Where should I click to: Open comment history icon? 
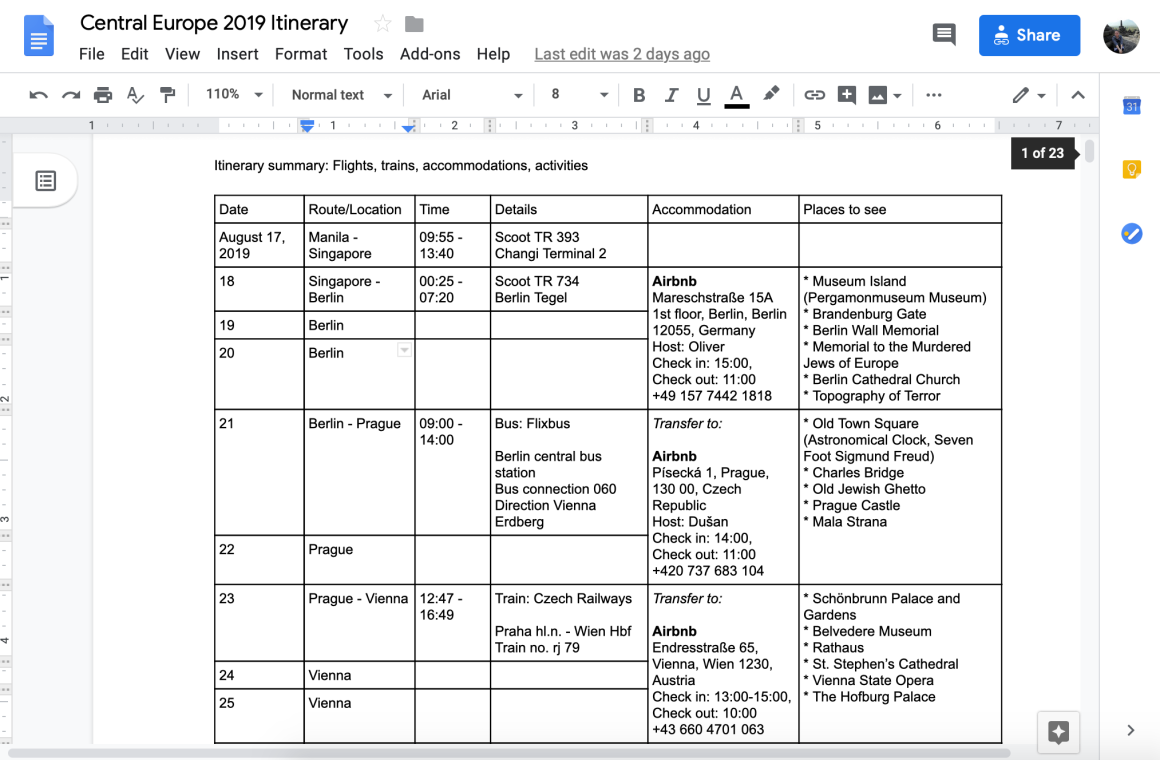click(x=943, y=35)
